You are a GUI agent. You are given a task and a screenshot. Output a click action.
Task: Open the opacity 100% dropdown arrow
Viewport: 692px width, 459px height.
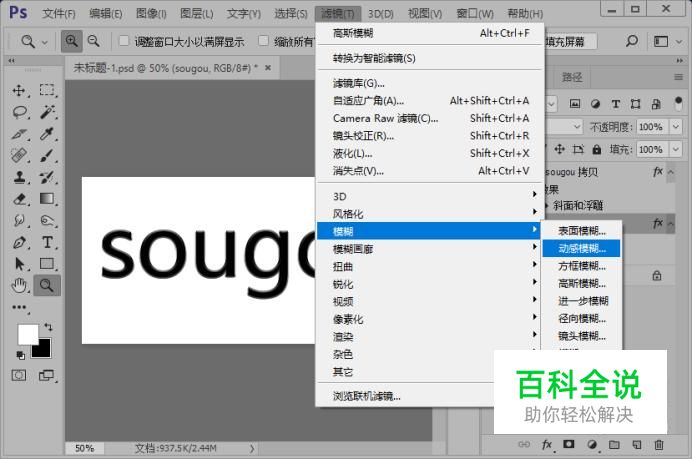click(676, 127)
